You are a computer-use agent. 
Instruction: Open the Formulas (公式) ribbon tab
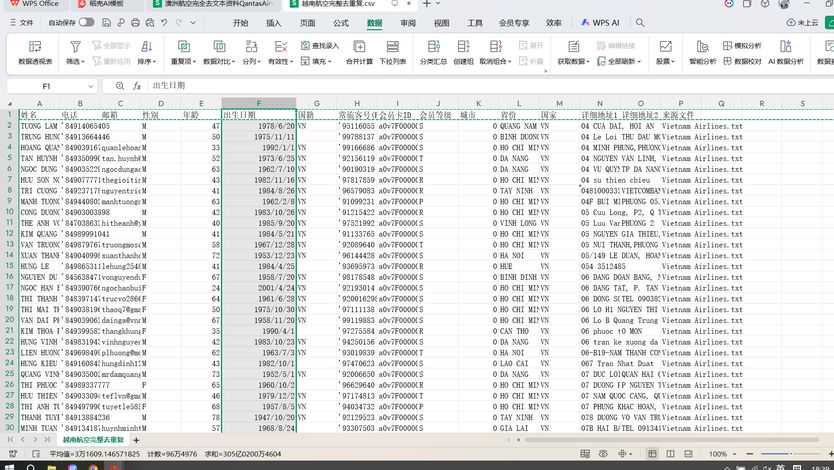(x=341, y=23)
